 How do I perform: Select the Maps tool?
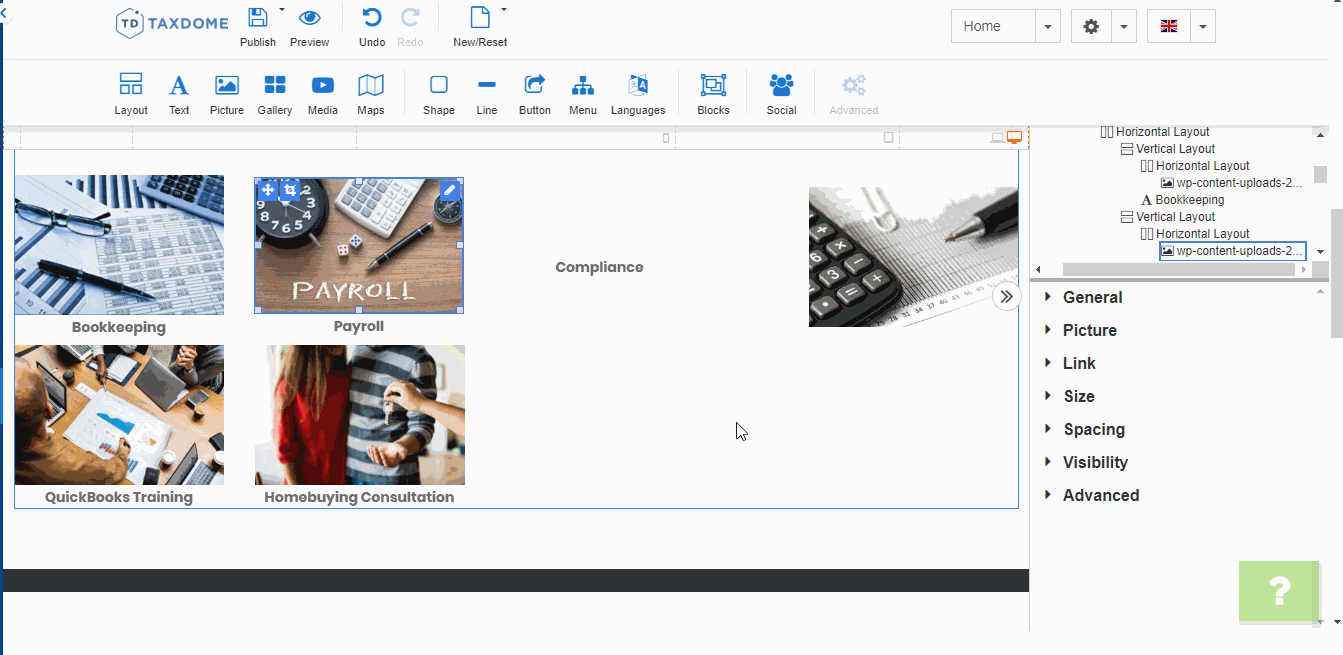(x=370, y=86)
